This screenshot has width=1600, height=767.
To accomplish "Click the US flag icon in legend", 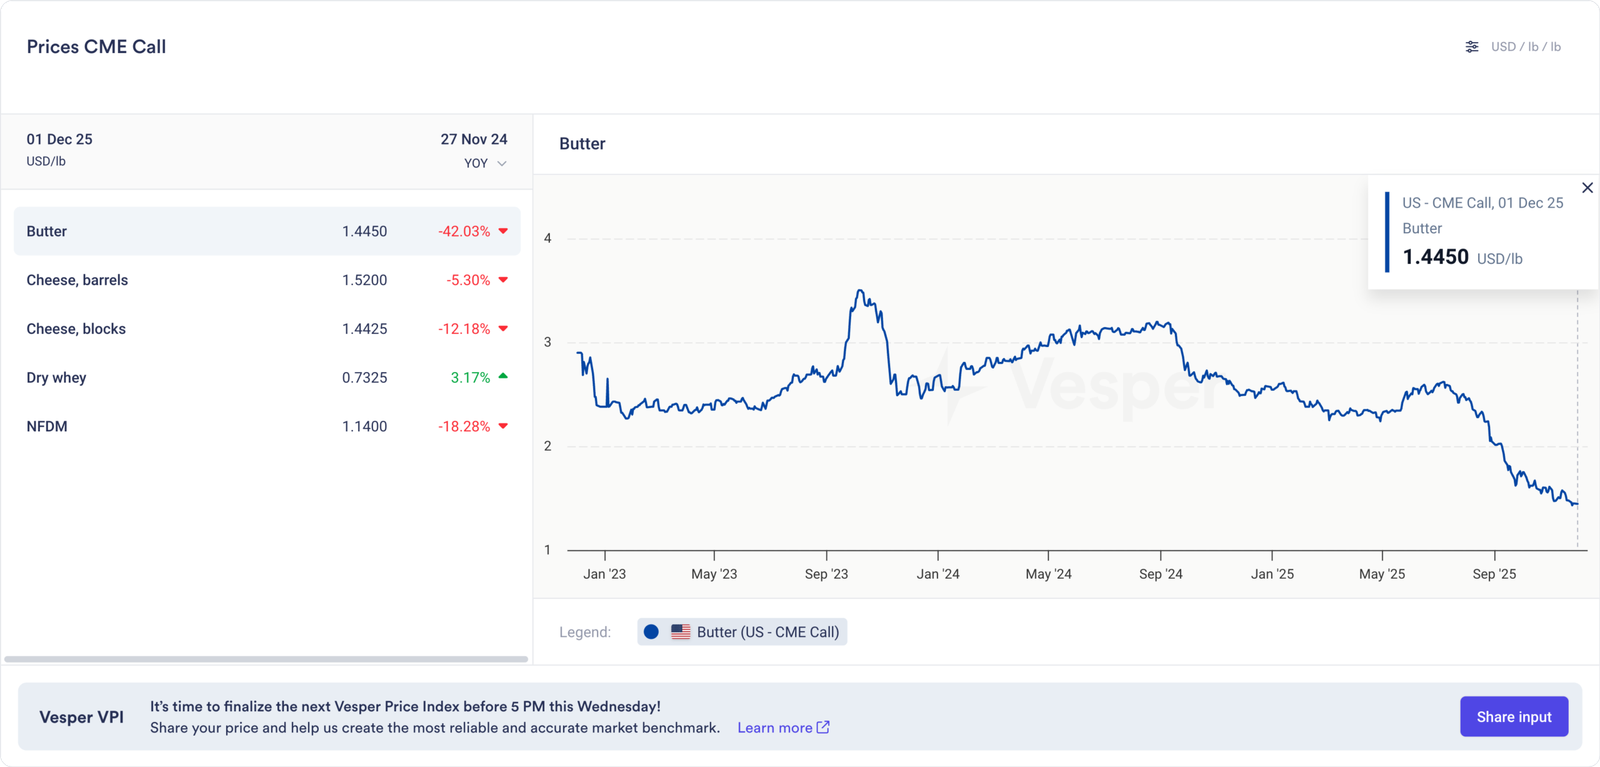I will [x=680, y=632].
